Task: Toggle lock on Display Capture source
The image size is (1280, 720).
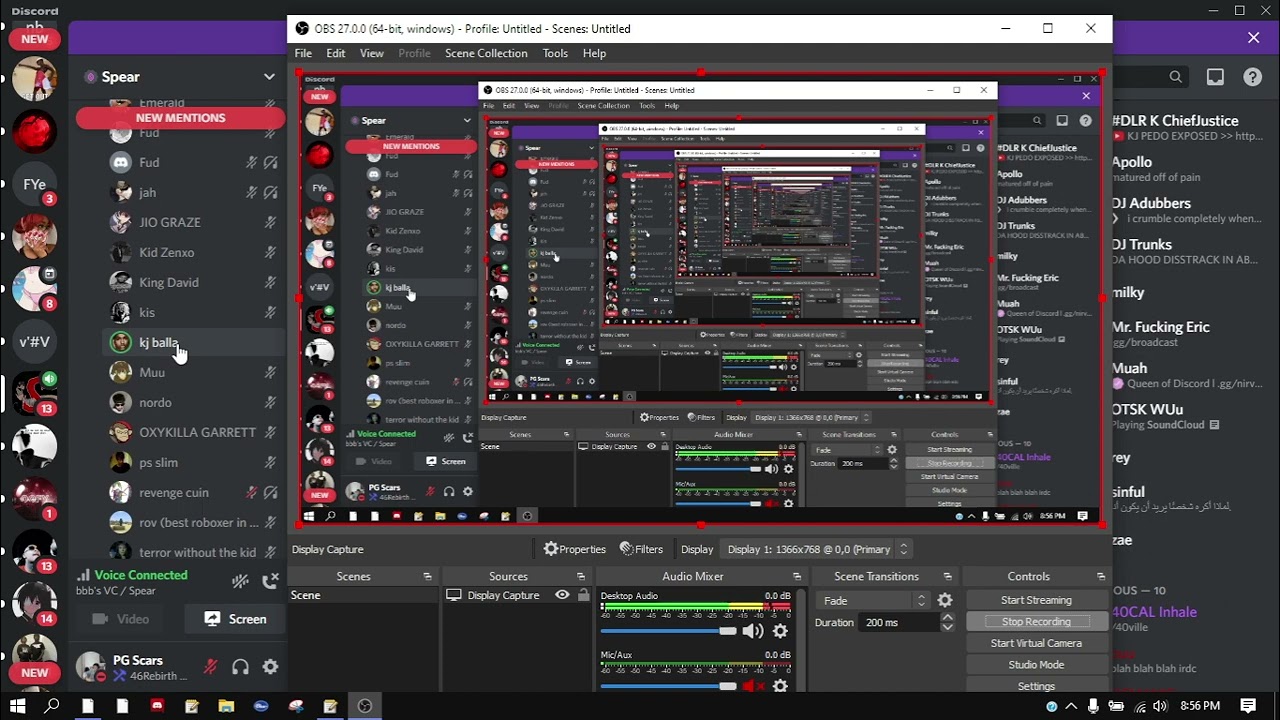Action: 583,595
